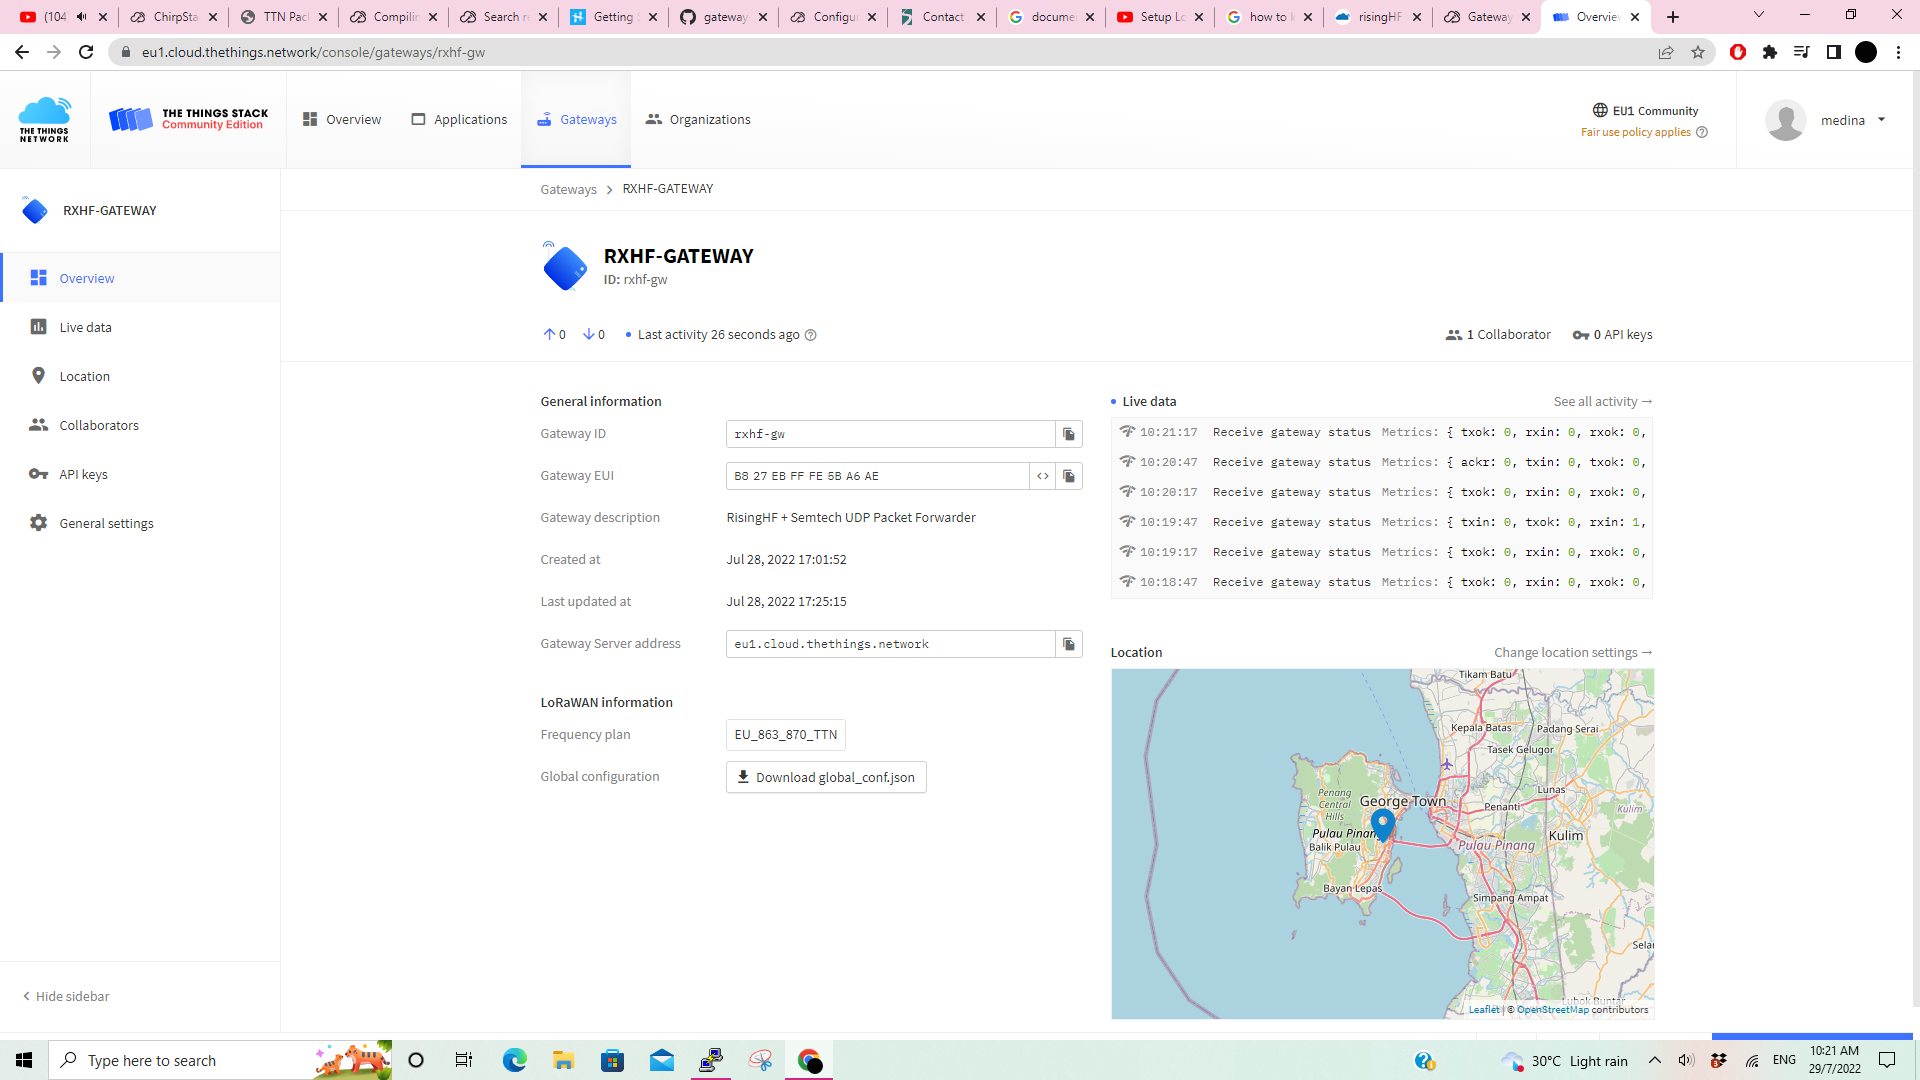Expand the medina user dropdown

pos(1881,120)
